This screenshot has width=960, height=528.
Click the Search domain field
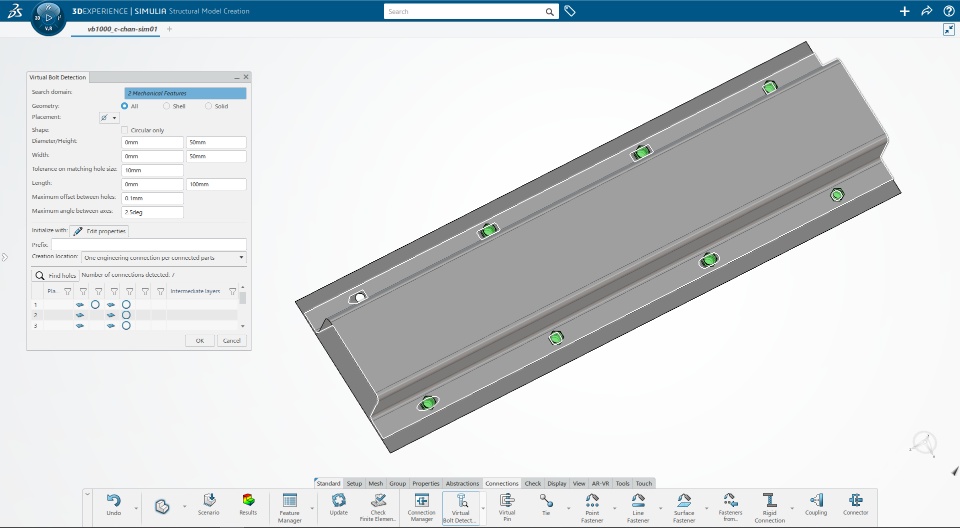(x=185, y=93)
